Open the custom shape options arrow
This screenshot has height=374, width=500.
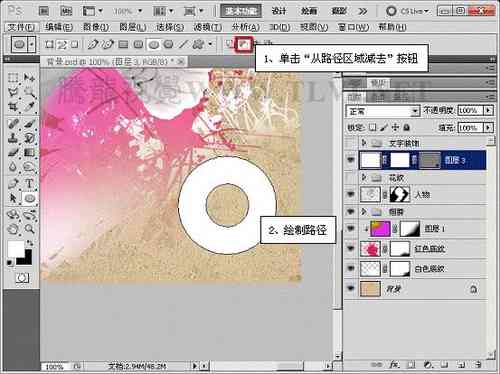(210, 44)
